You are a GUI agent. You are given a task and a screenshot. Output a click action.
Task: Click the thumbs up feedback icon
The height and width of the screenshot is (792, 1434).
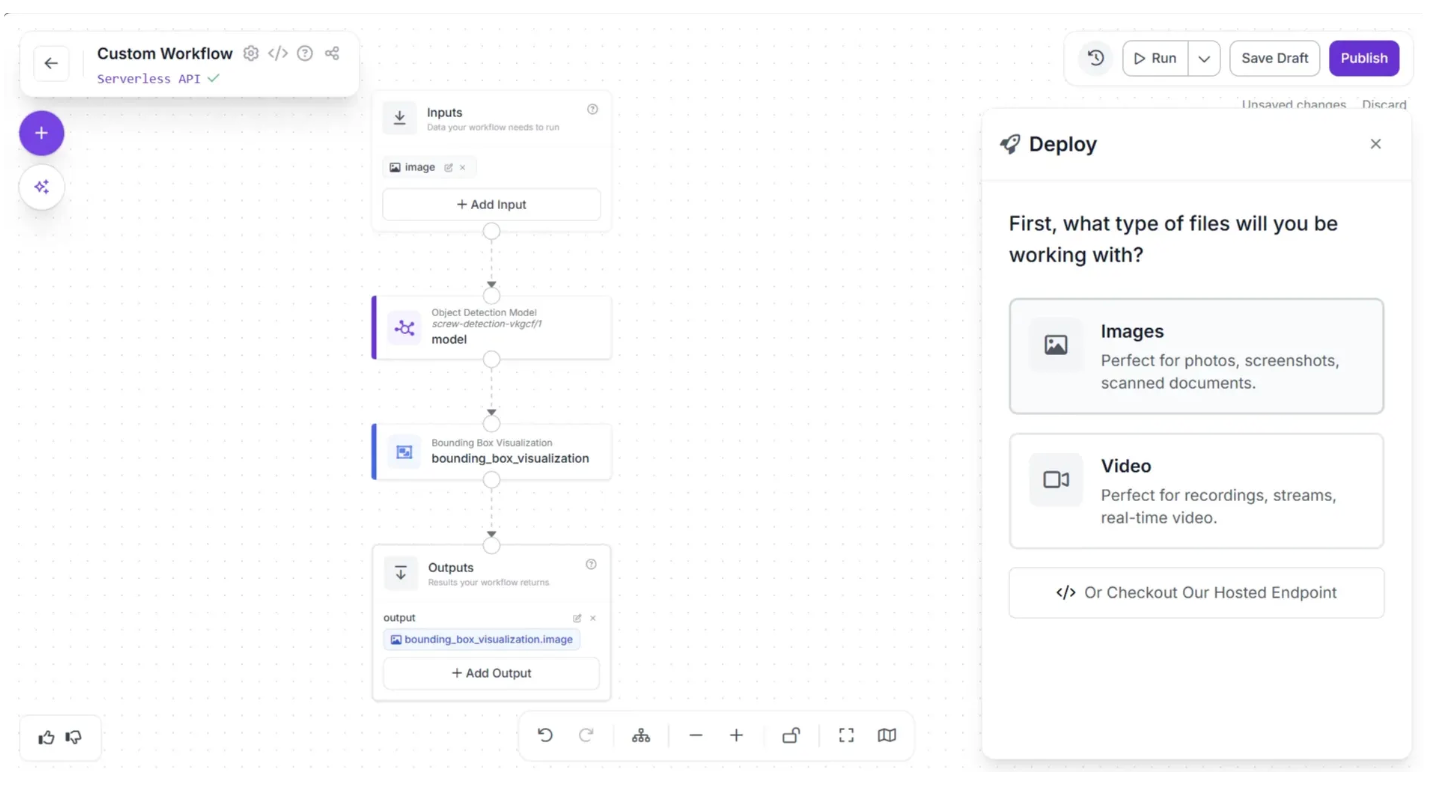46,738
